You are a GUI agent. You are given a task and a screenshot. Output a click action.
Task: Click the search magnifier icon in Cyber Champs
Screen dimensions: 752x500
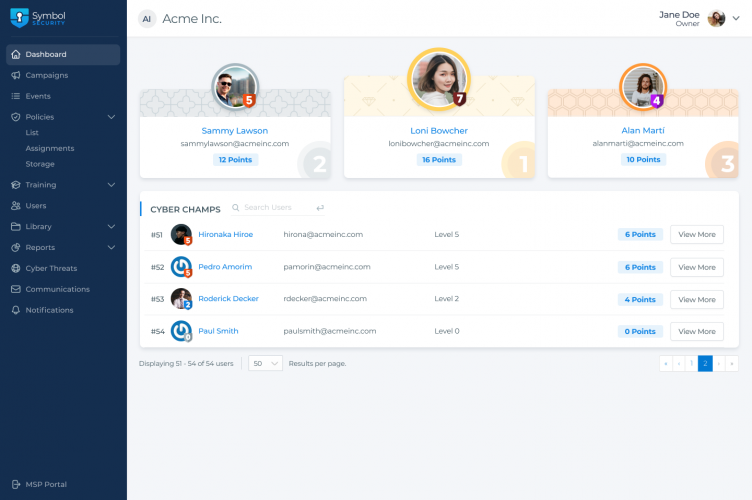pos(235,208)
